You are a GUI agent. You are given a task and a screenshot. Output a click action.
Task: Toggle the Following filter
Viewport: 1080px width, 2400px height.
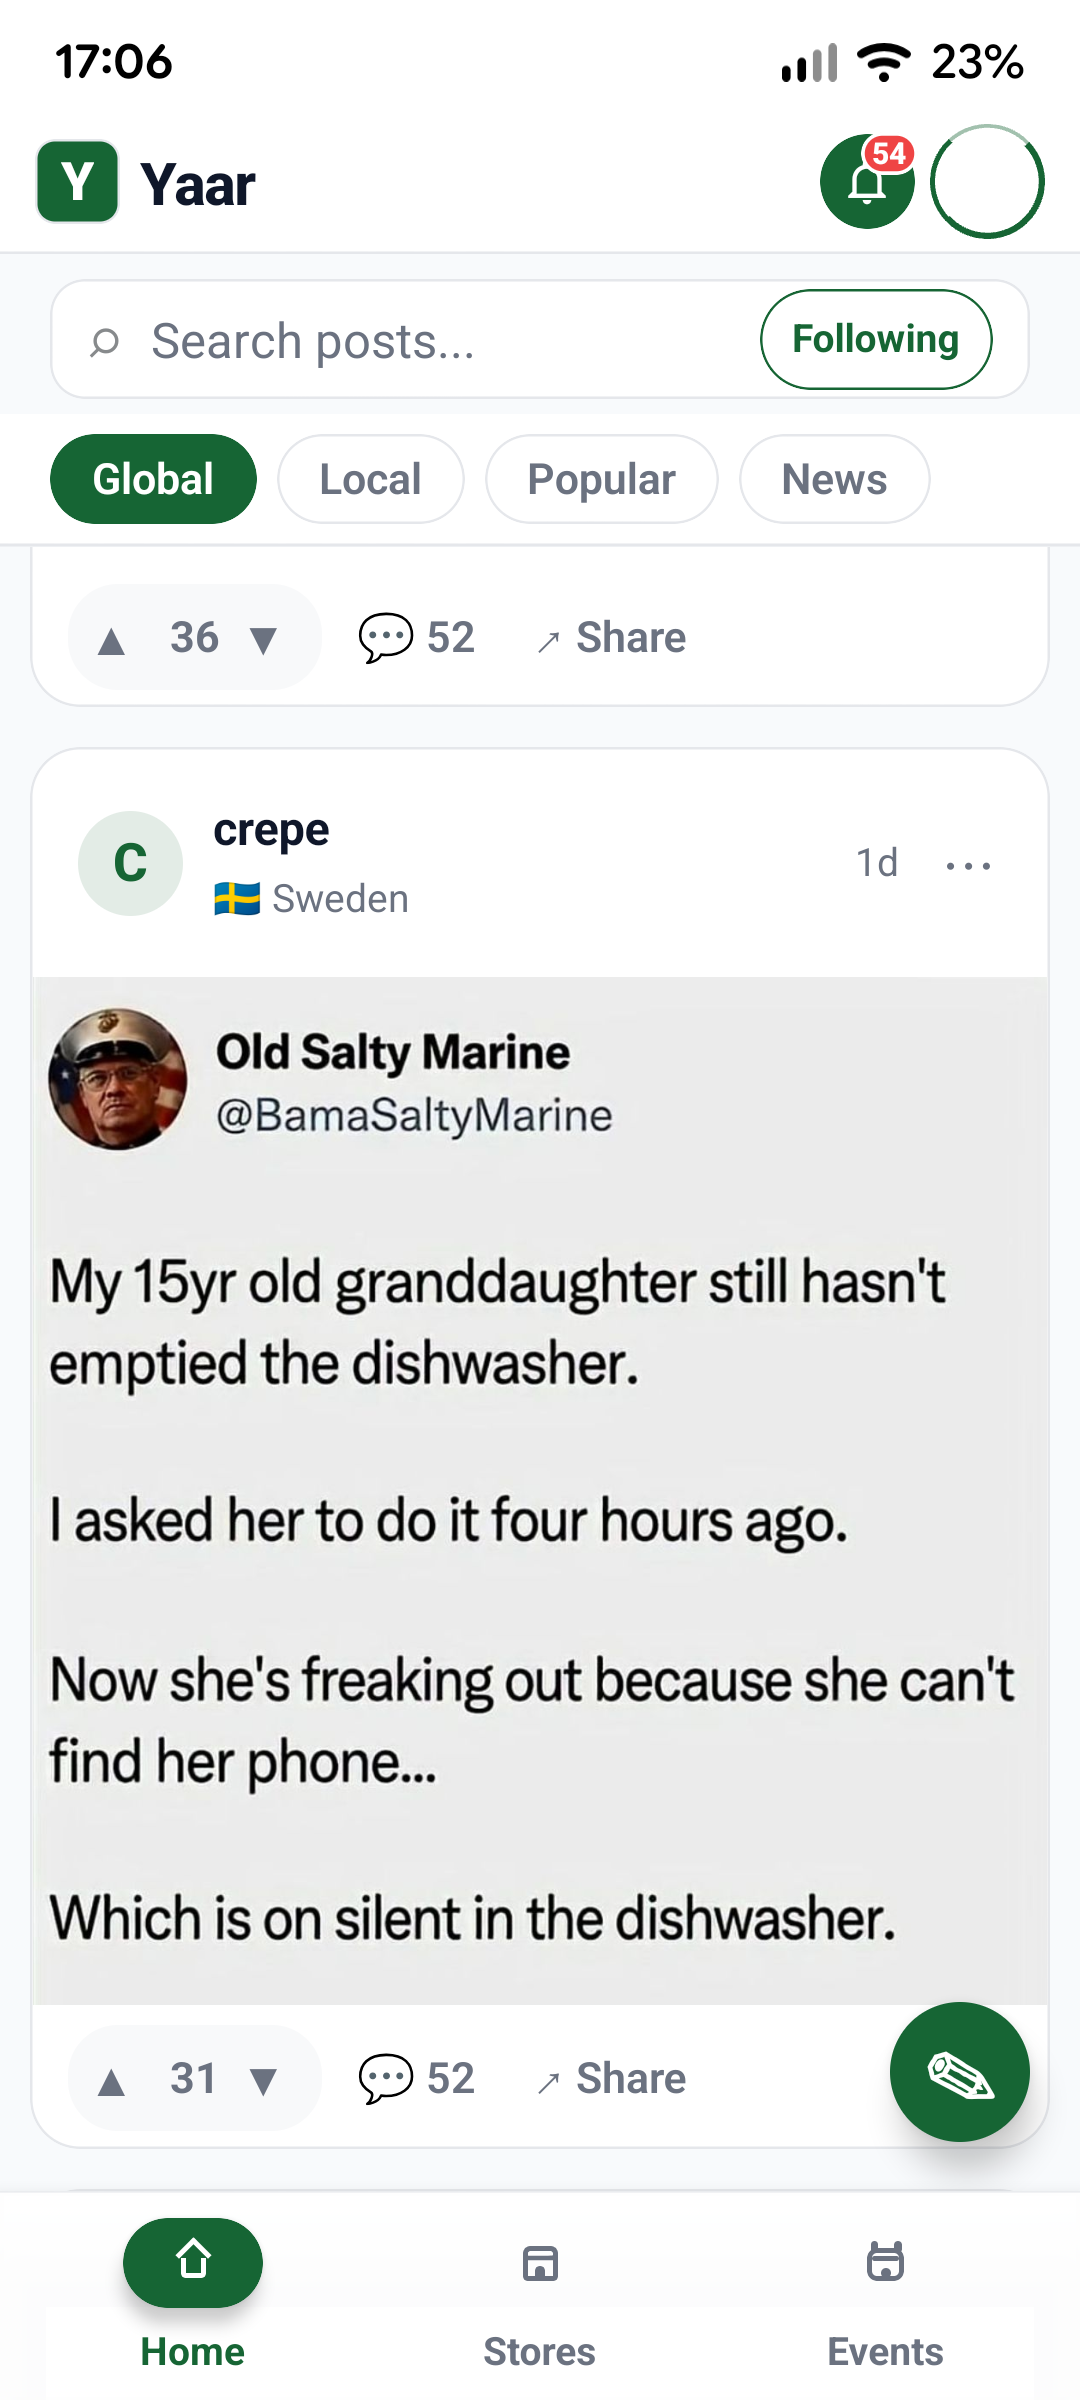tap(876, 339)
